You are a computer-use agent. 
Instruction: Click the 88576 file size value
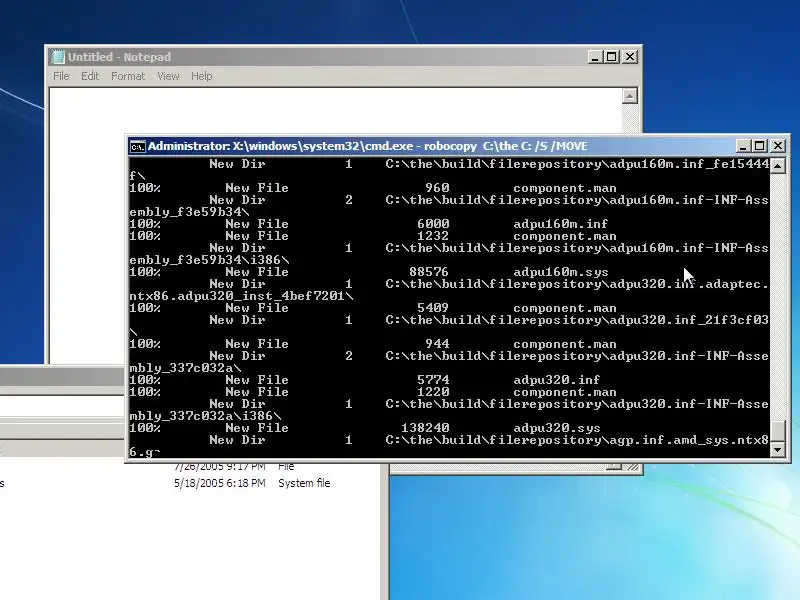[x=429, y=272]
